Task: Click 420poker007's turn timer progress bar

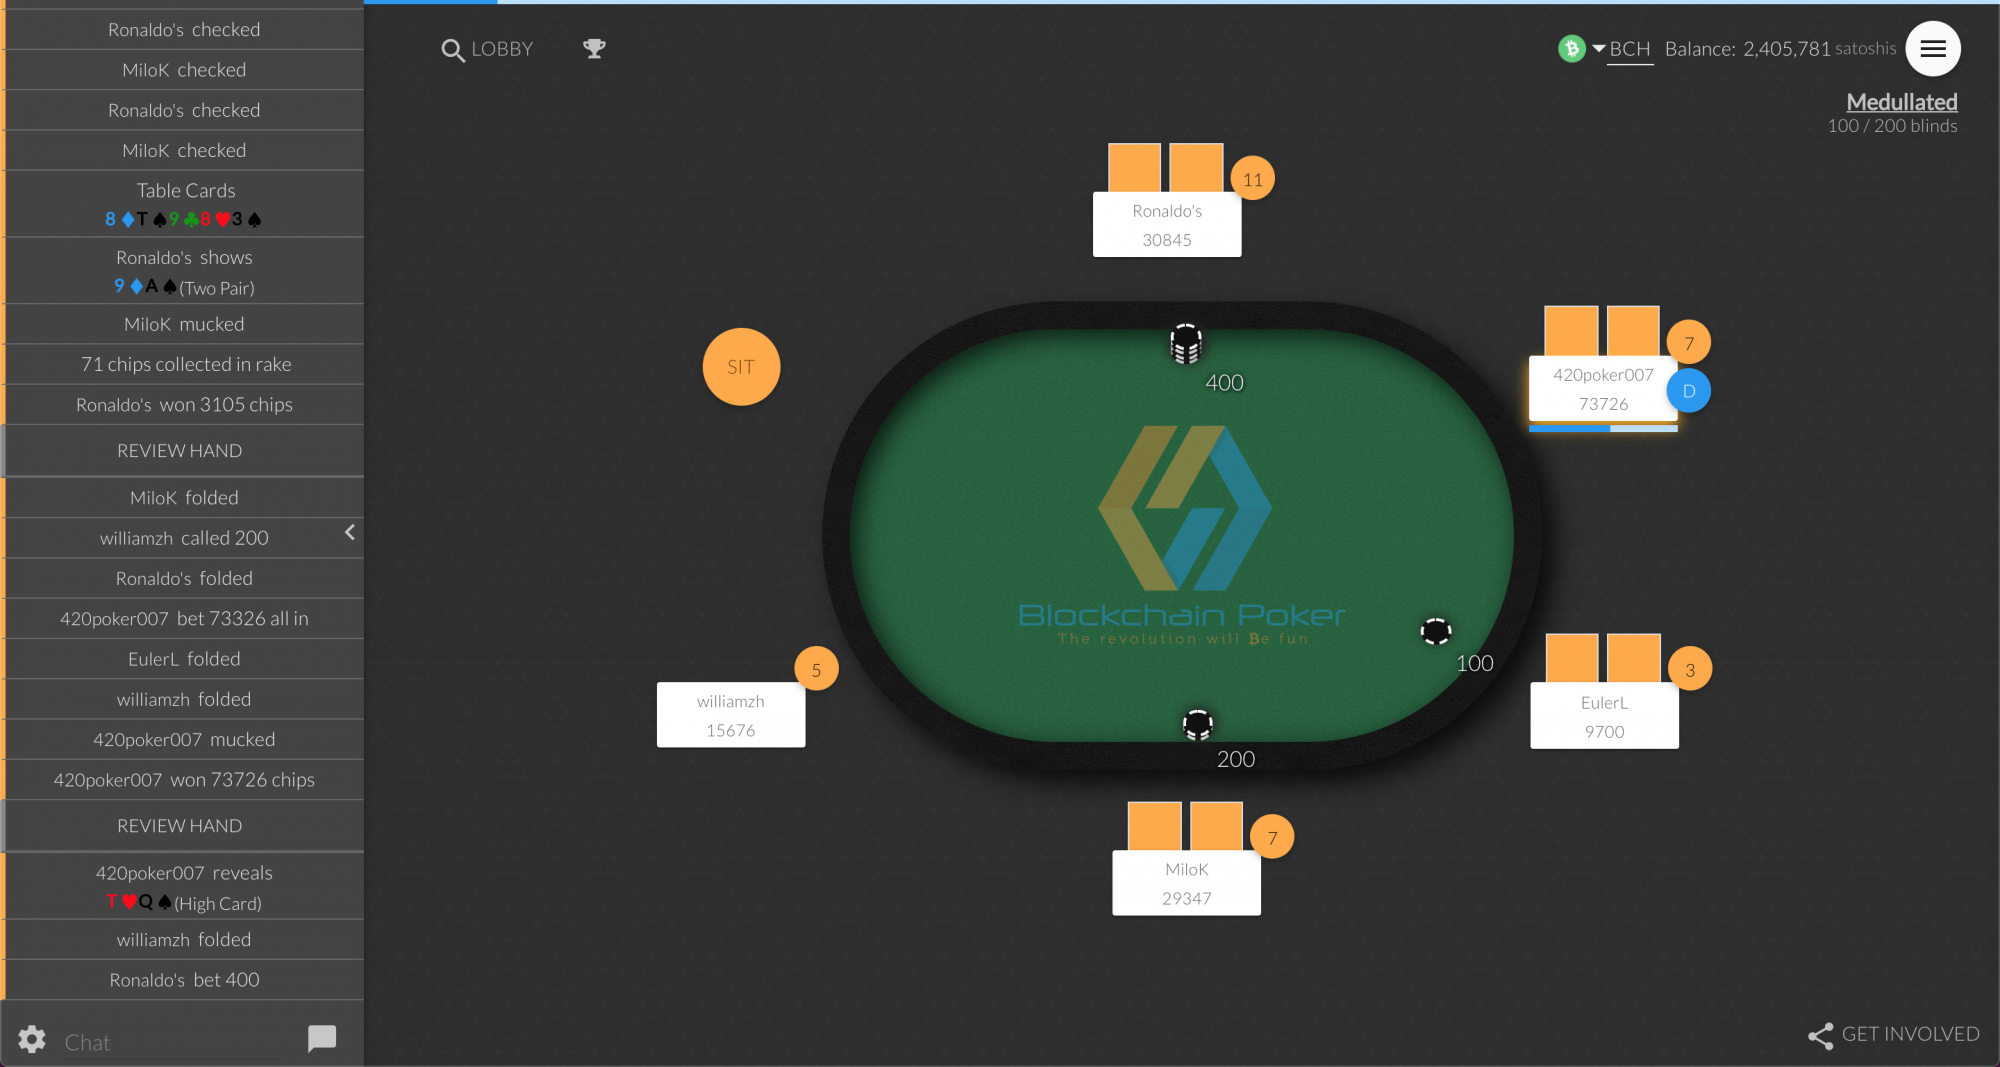Action: [1603, 428]
